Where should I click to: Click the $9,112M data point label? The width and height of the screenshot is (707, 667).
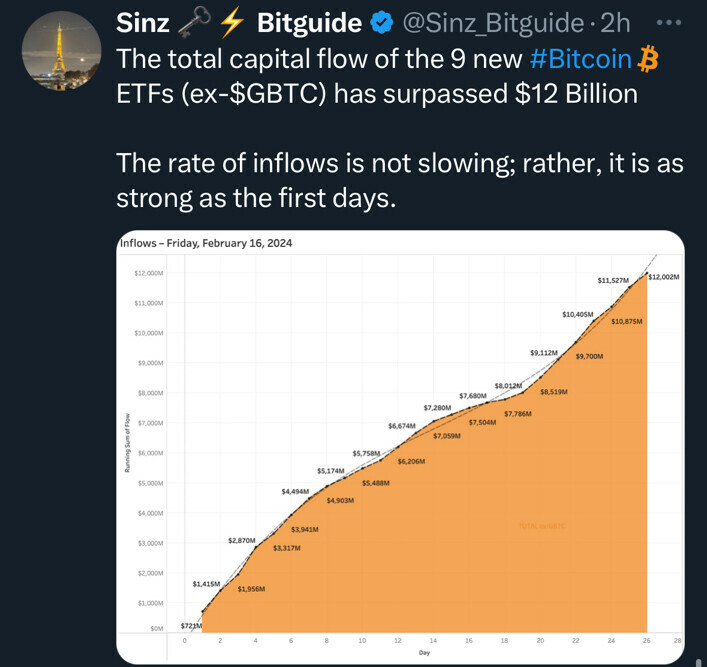tap(545, 352)
